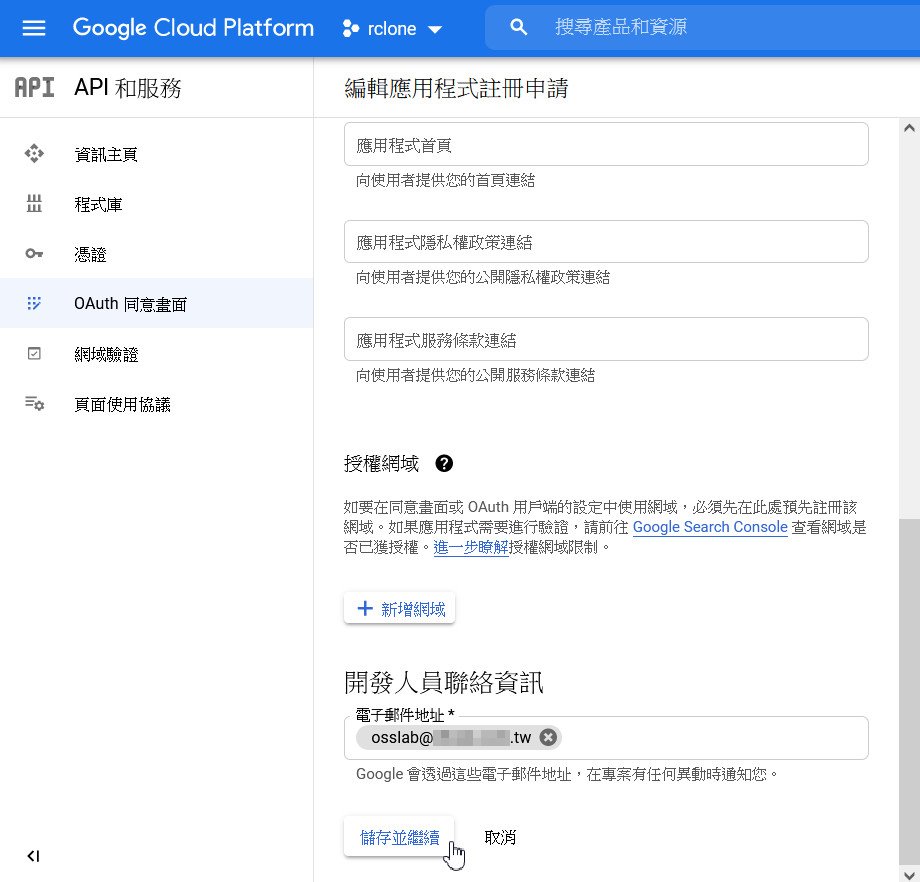Open the hamburger navigation menu

point(34,28)
